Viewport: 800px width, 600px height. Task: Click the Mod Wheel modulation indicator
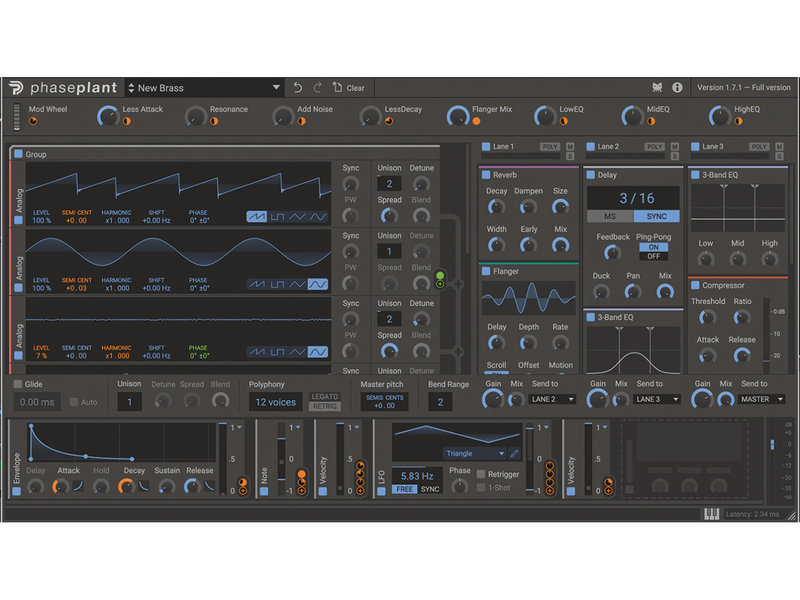point(33,121)
